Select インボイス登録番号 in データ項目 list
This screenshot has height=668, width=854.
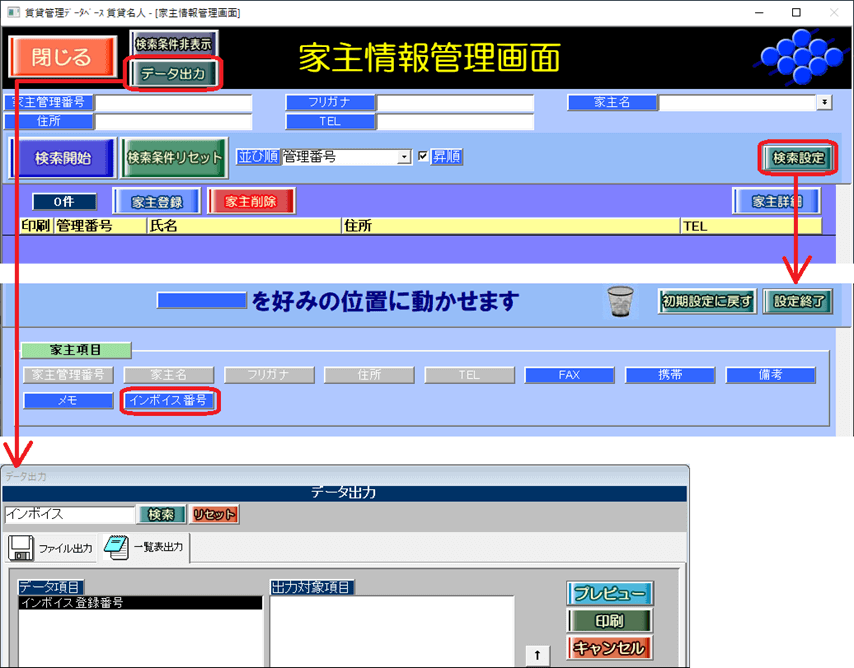pos(140,603)
